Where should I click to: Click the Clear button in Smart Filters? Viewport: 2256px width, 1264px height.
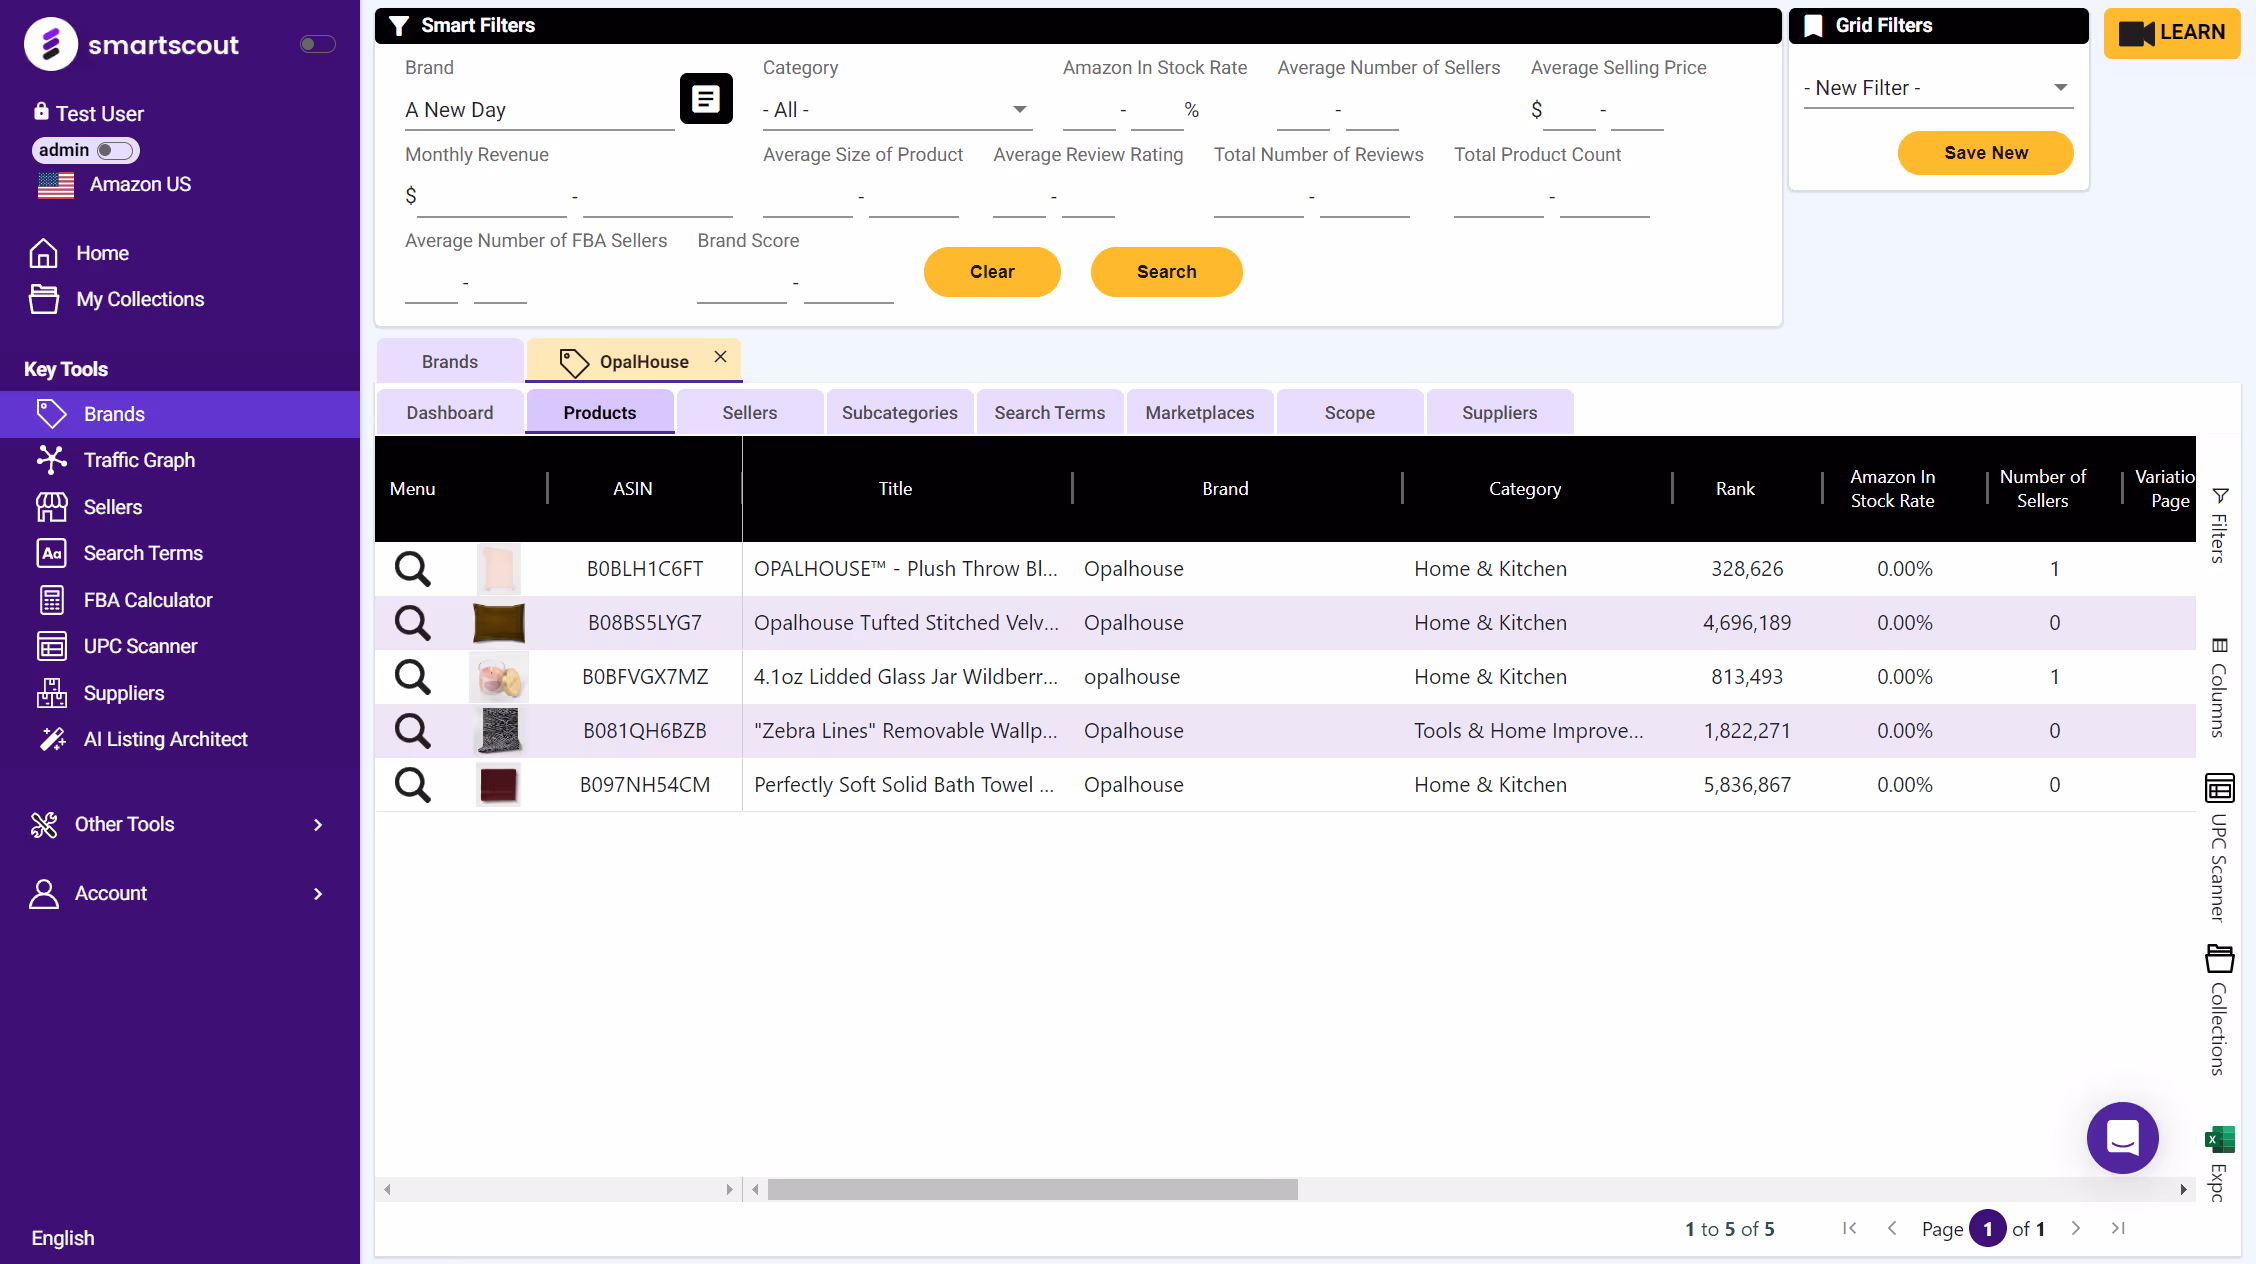click(x=991, y=271)
